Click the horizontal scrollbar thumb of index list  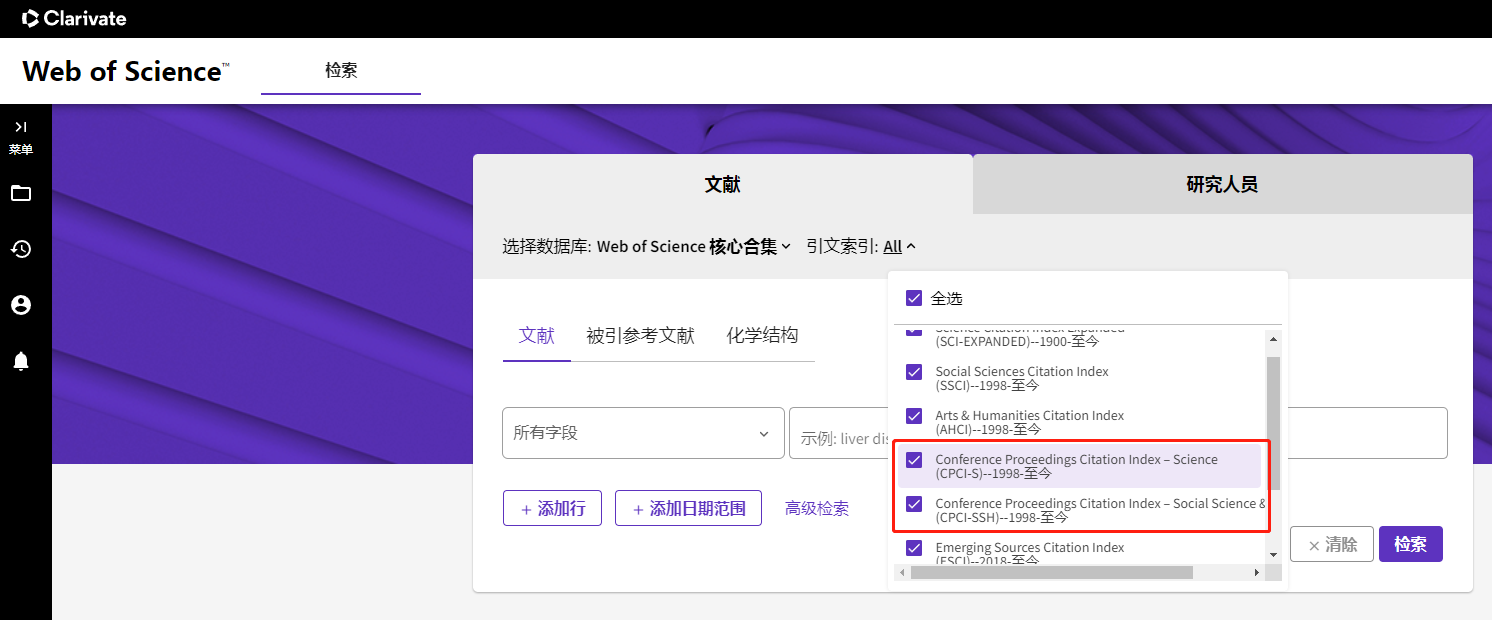(x=1051, y=573)
